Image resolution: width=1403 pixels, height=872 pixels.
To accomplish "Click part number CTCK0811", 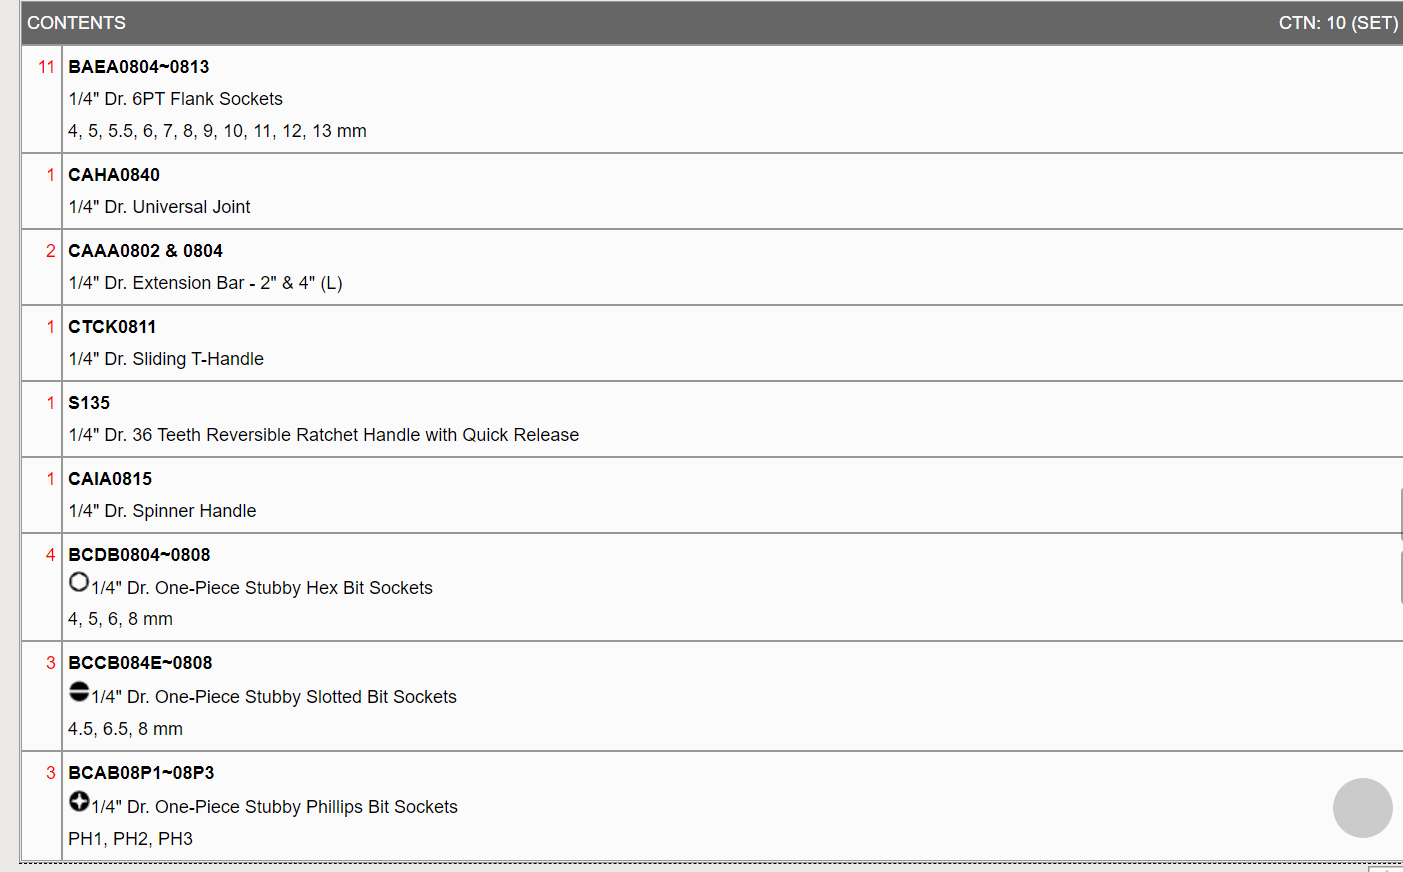I will click(112, 327).
